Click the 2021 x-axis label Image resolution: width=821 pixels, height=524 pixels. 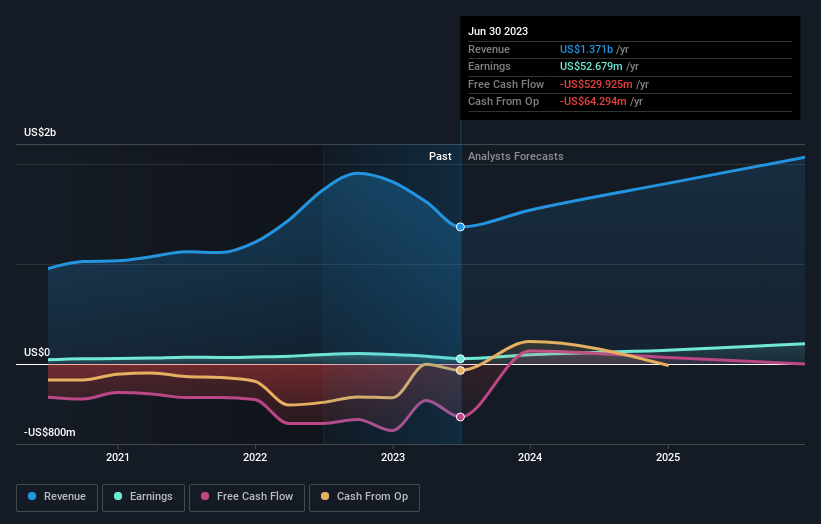coord(117,457)
